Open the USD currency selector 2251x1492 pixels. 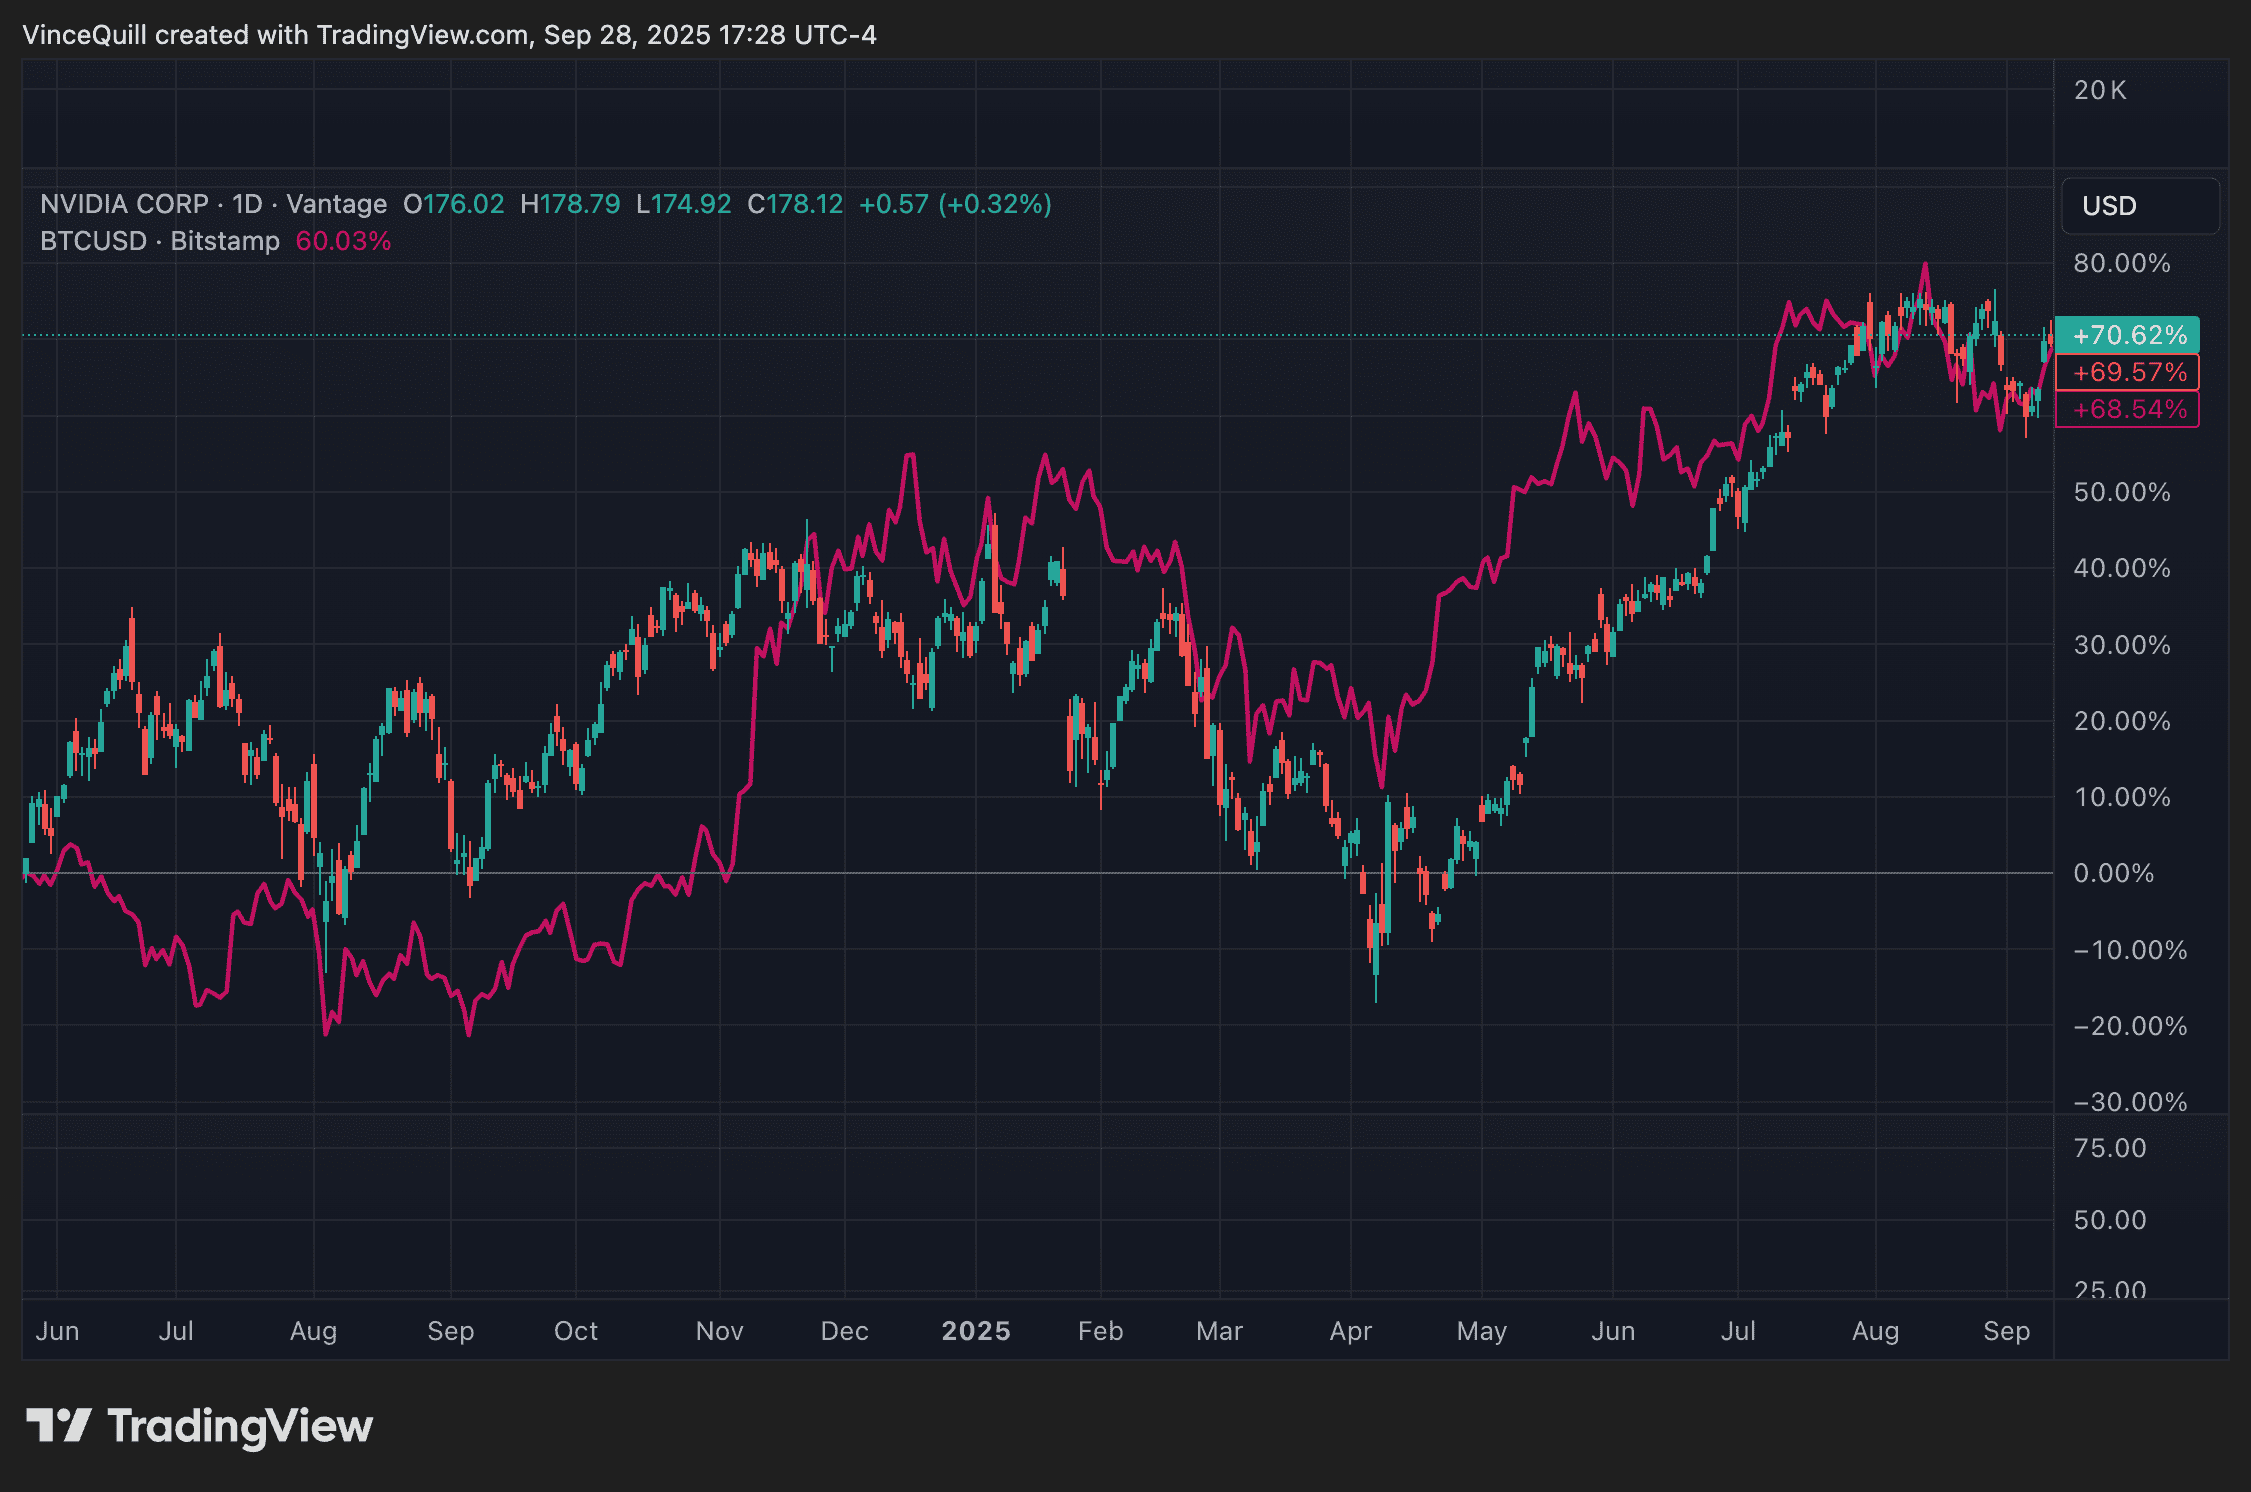(x=2139, y=206)
